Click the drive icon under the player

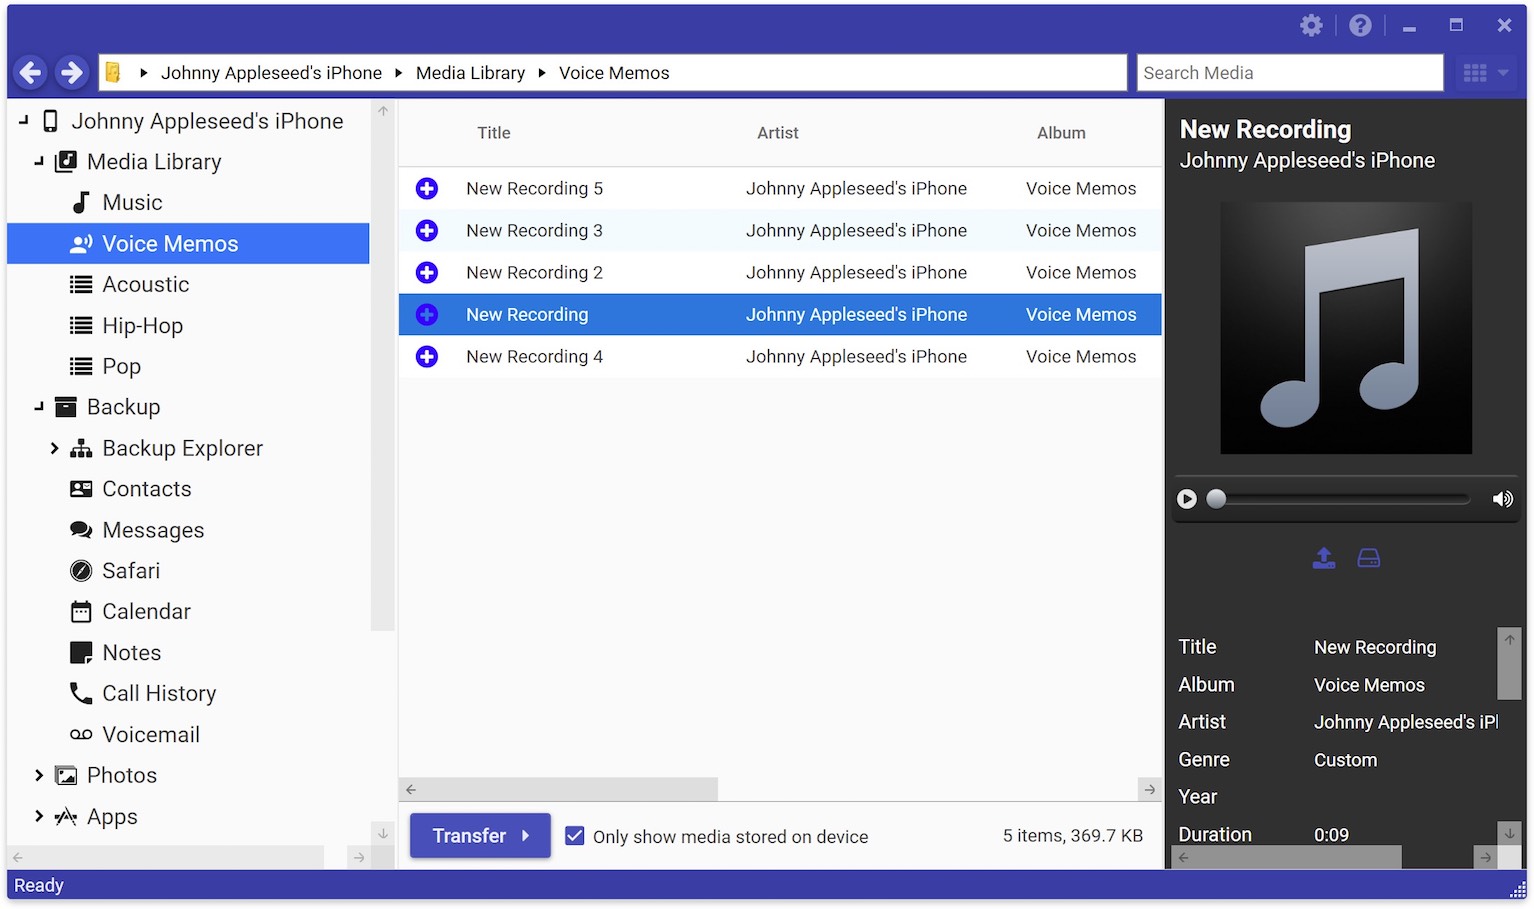[1369, 558]
